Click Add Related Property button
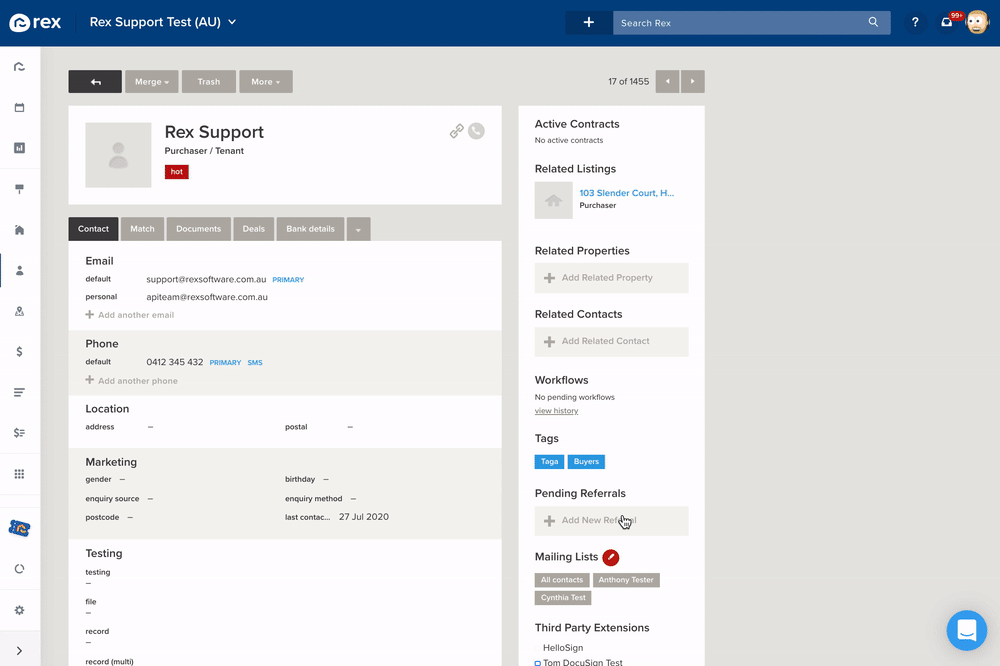This screenshot has width=1000, height=666. (x=612, y=278)
